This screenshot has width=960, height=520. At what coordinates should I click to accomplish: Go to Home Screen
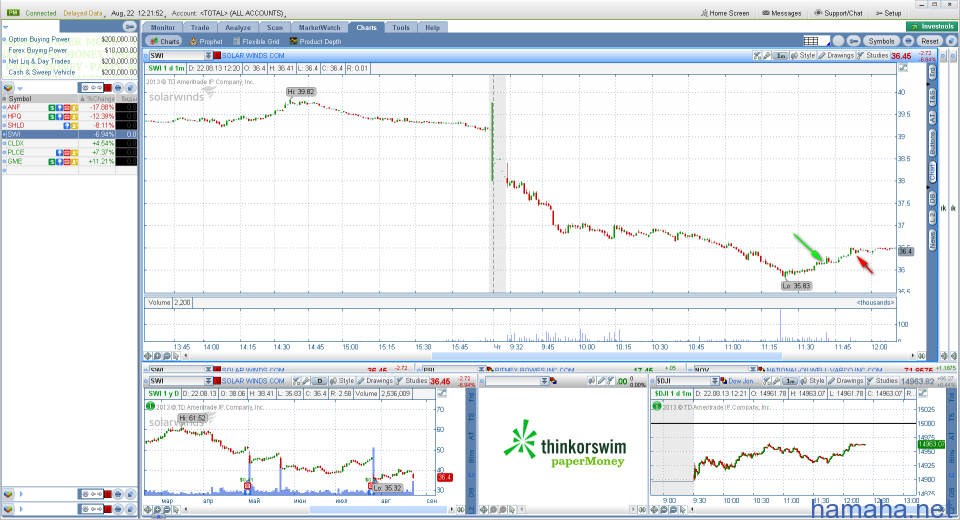click(725, 13)
